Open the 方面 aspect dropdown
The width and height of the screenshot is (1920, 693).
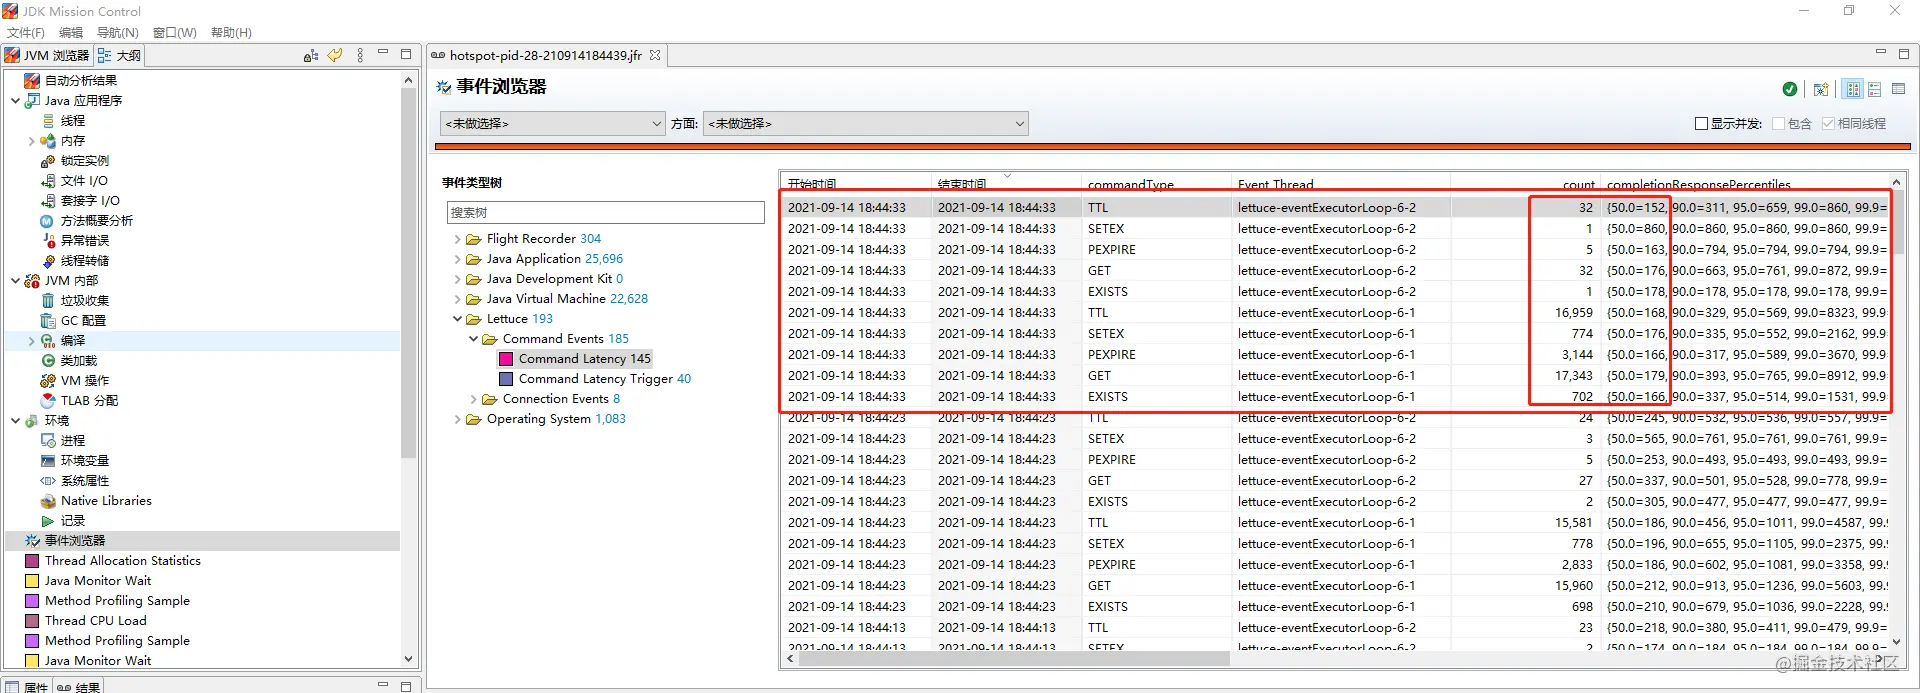866,124
